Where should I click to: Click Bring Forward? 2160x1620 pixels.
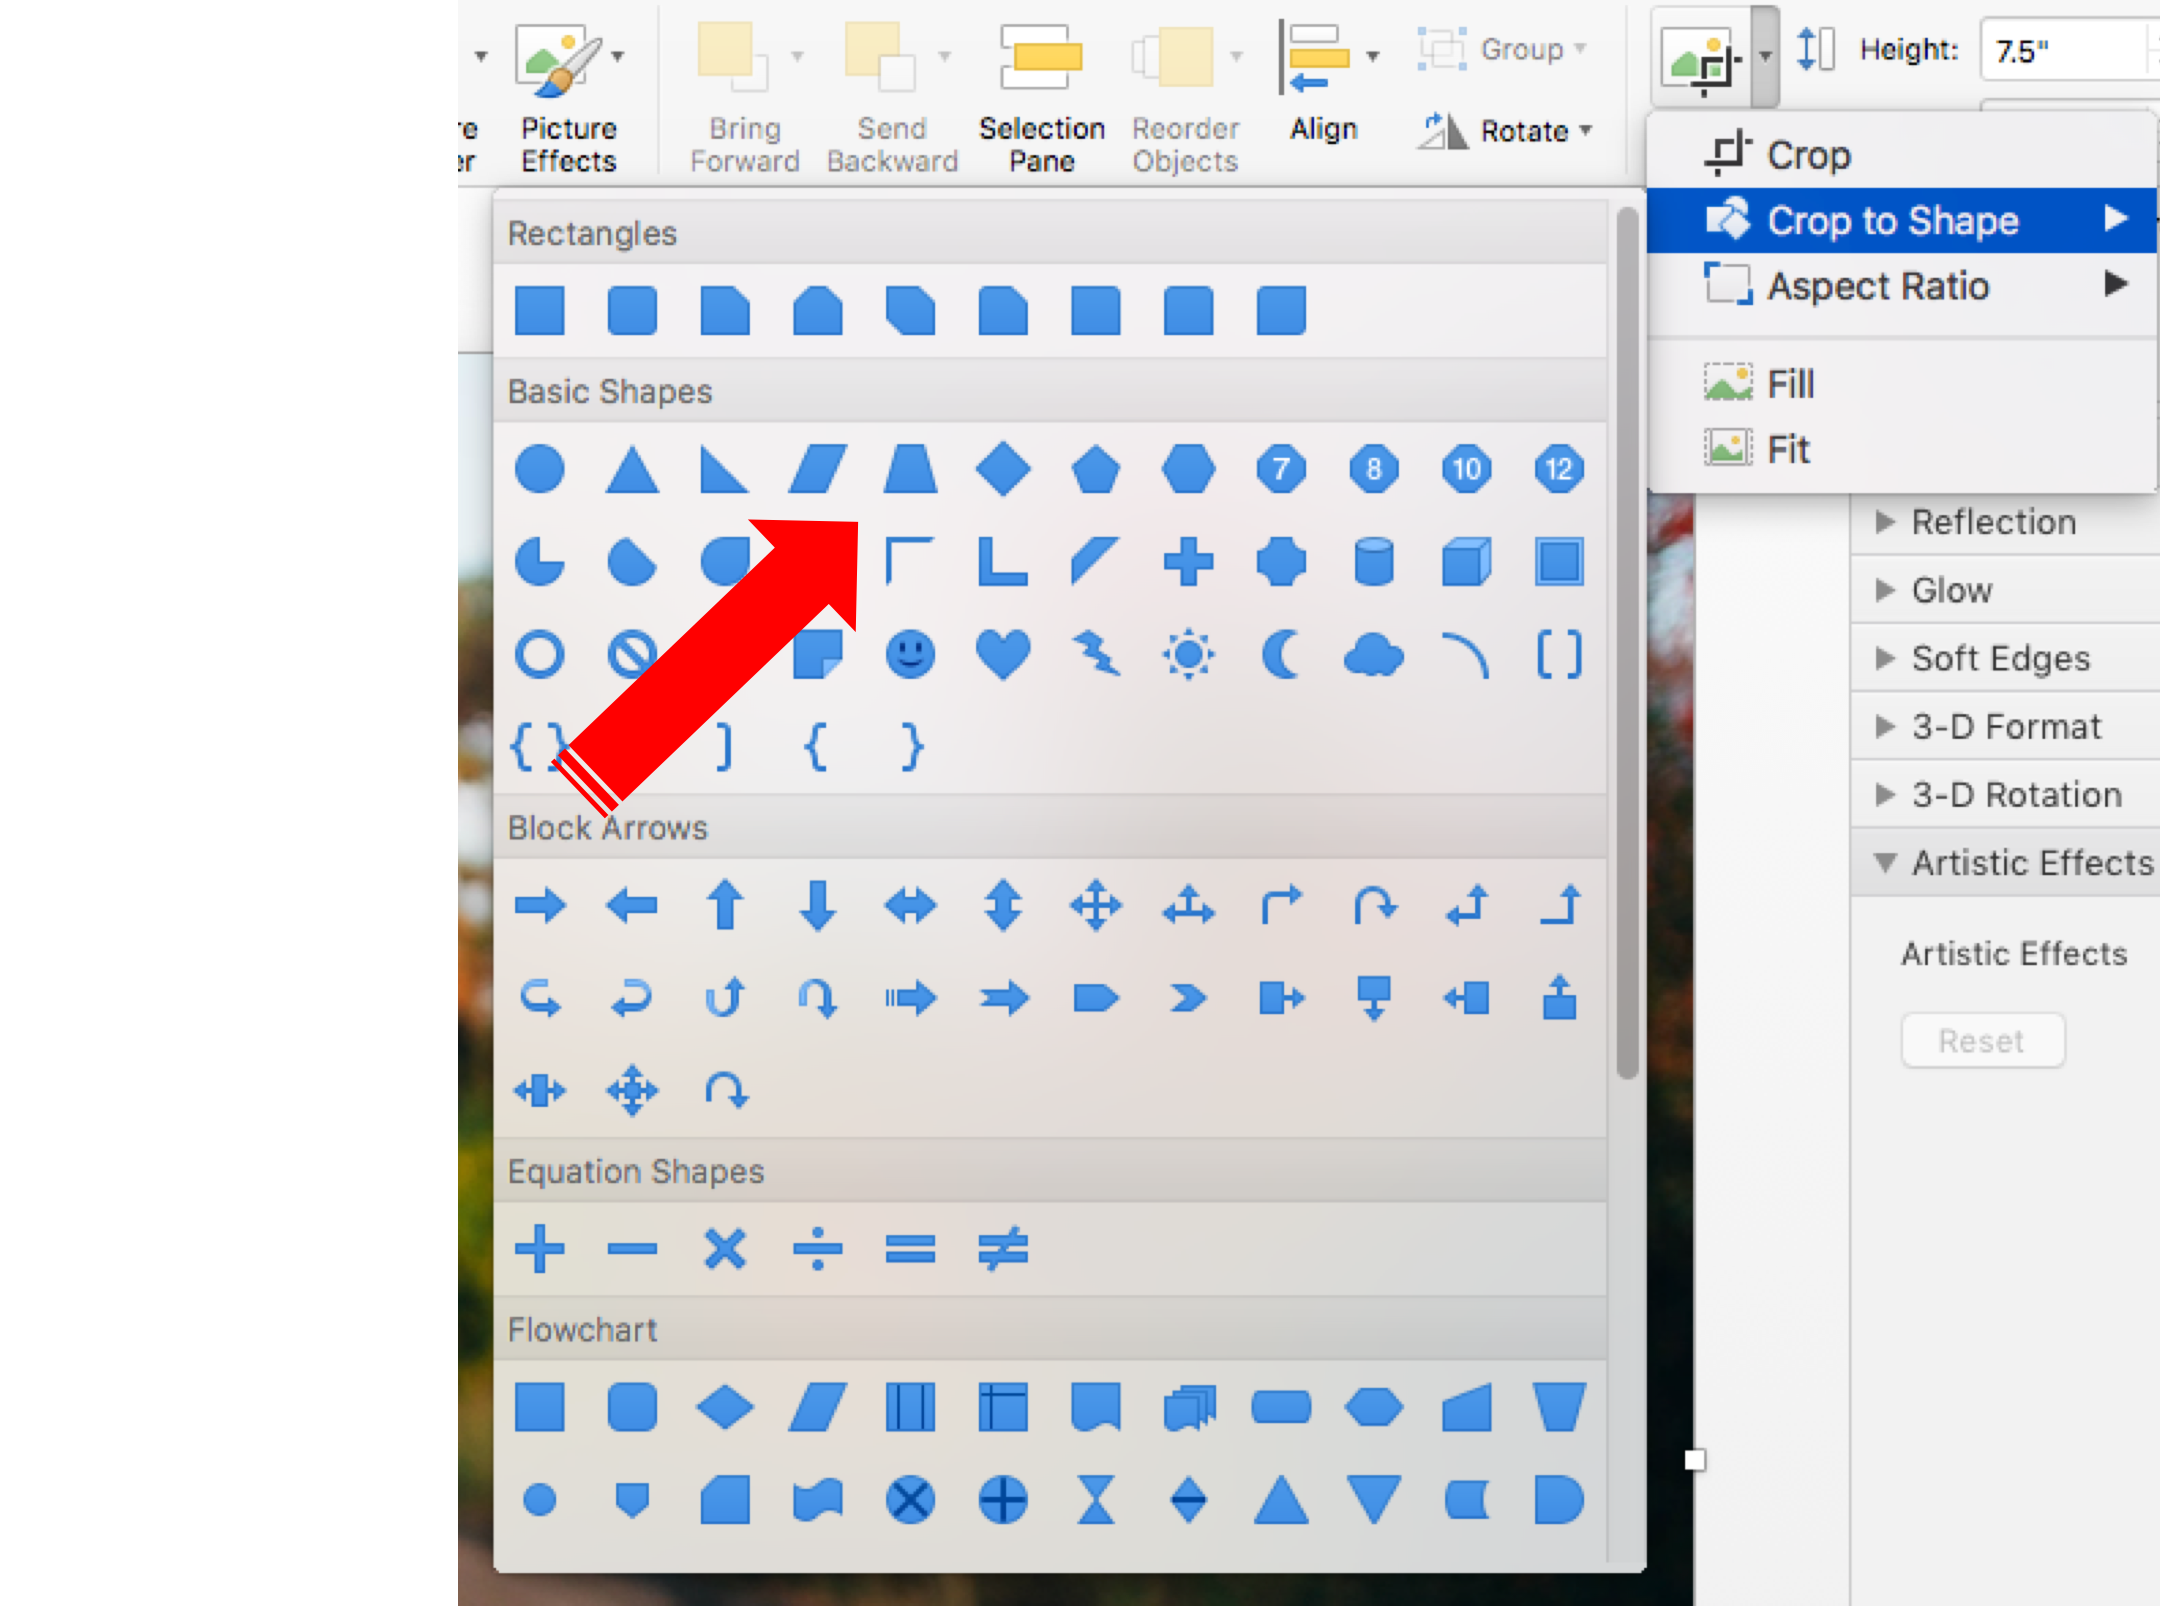click(x=745, y=100)
